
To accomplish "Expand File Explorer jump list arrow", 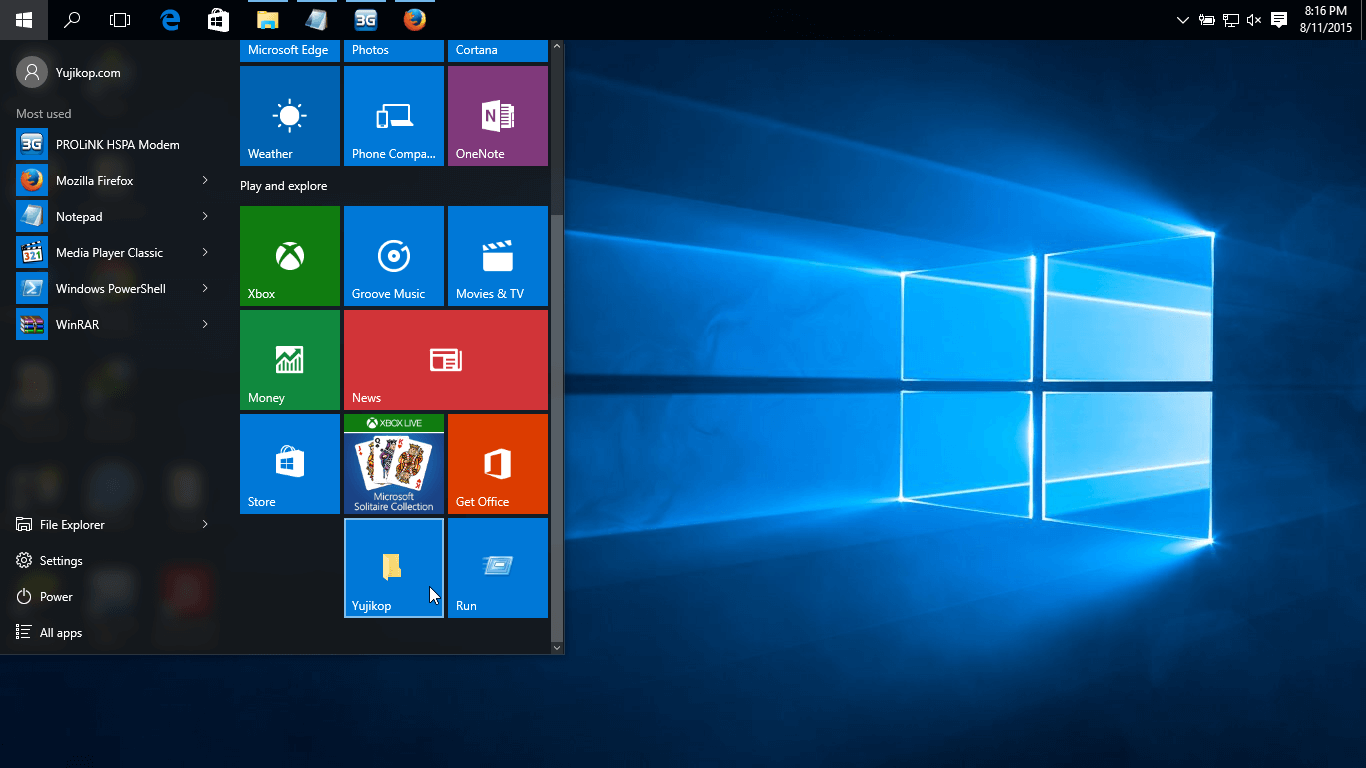I will (205, 525).
